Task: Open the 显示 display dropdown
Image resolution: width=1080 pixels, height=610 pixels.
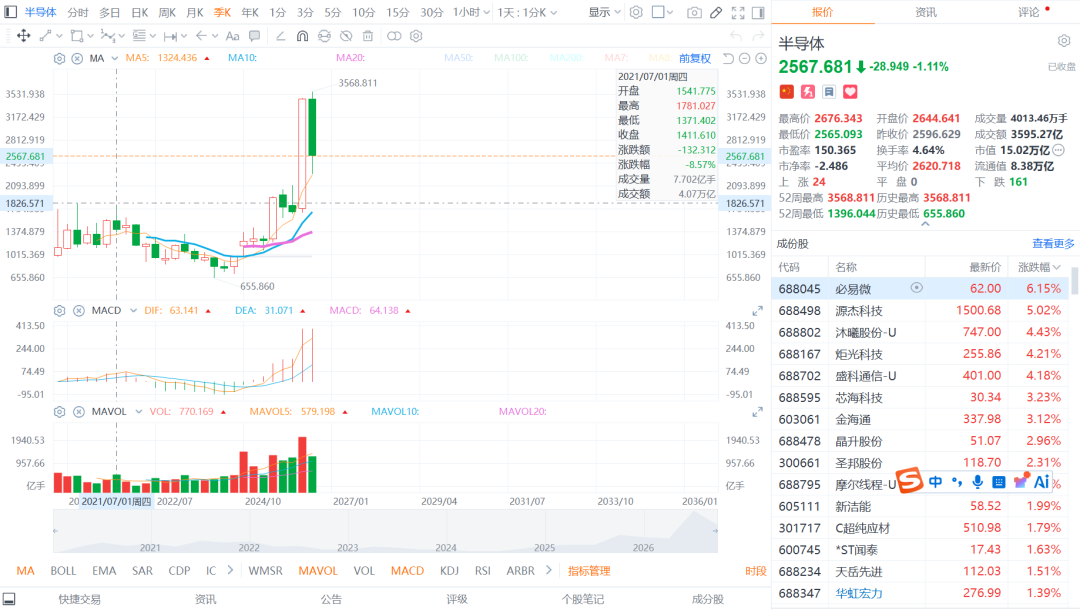Action: click(604, 12)
